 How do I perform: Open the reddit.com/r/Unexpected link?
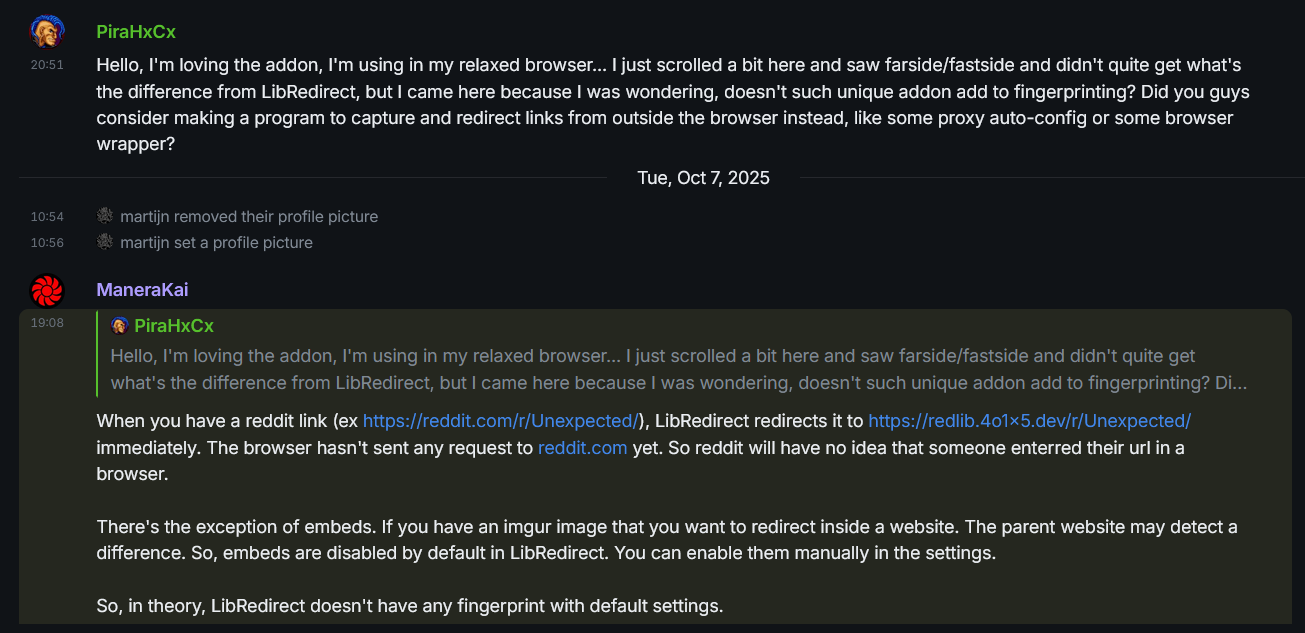point(500,420)
